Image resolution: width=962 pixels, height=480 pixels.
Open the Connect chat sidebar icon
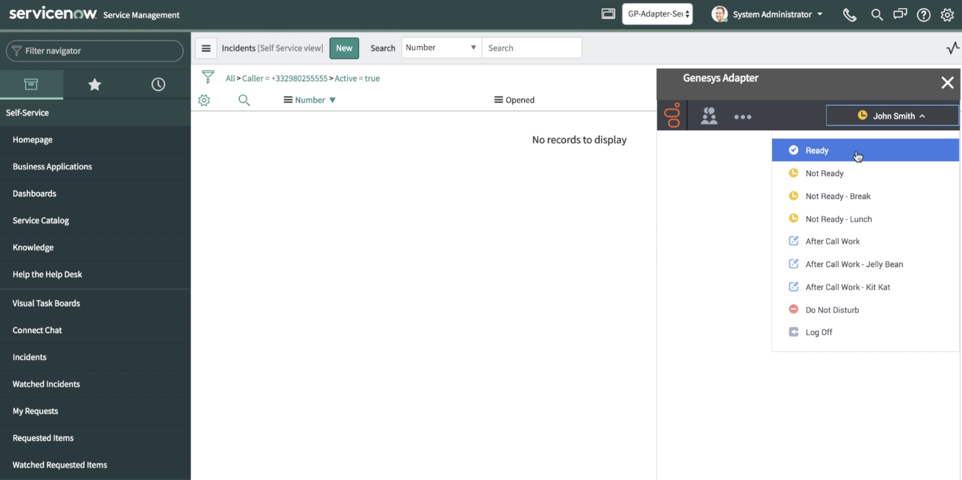(x=900, y=14)
